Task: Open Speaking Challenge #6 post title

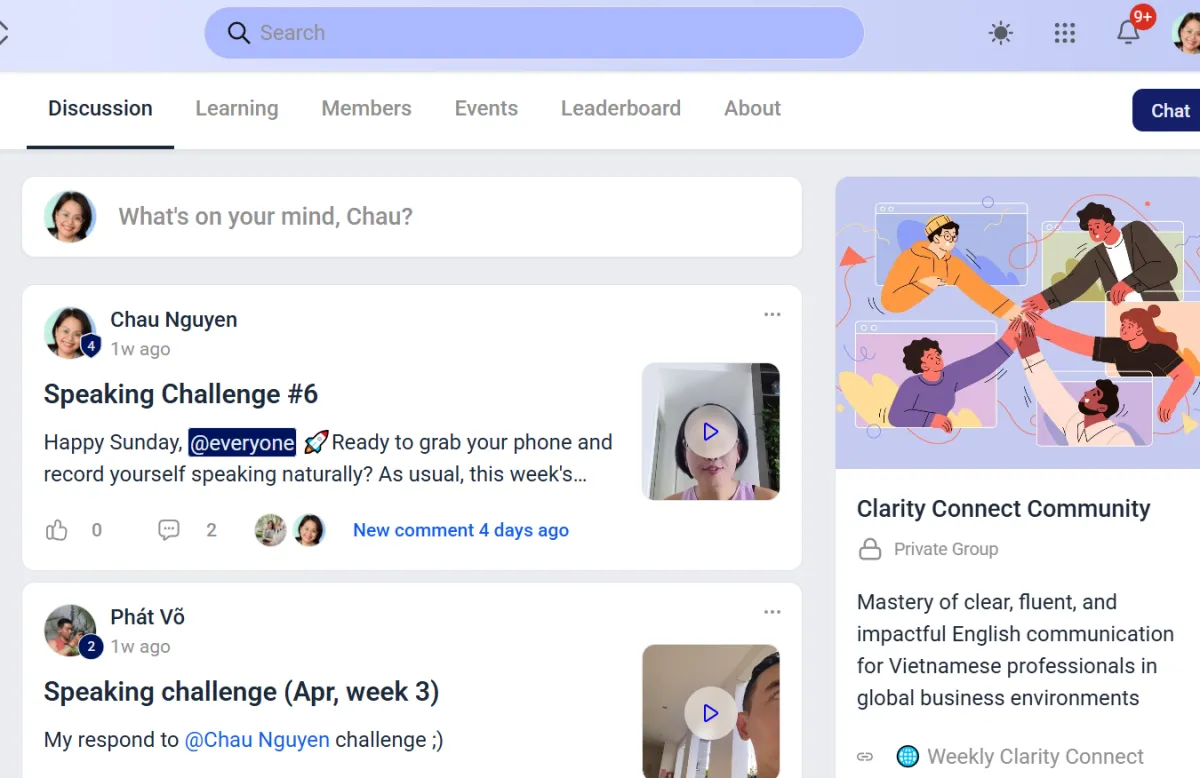Action: point(181,394)
